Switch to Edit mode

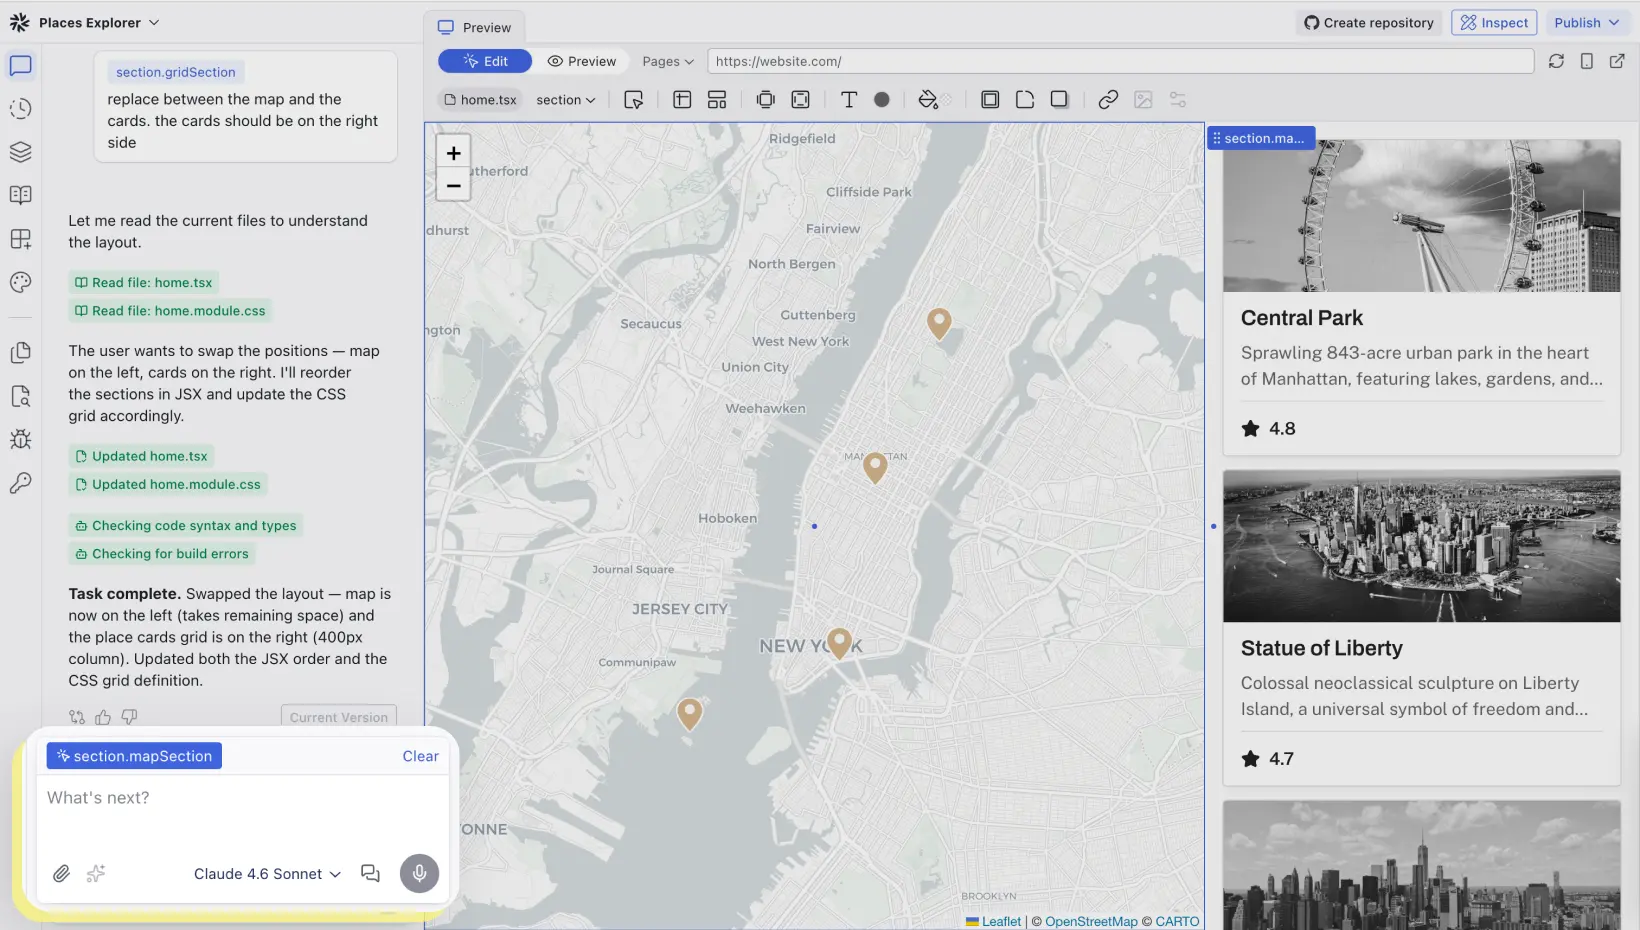tap(485, 61)
